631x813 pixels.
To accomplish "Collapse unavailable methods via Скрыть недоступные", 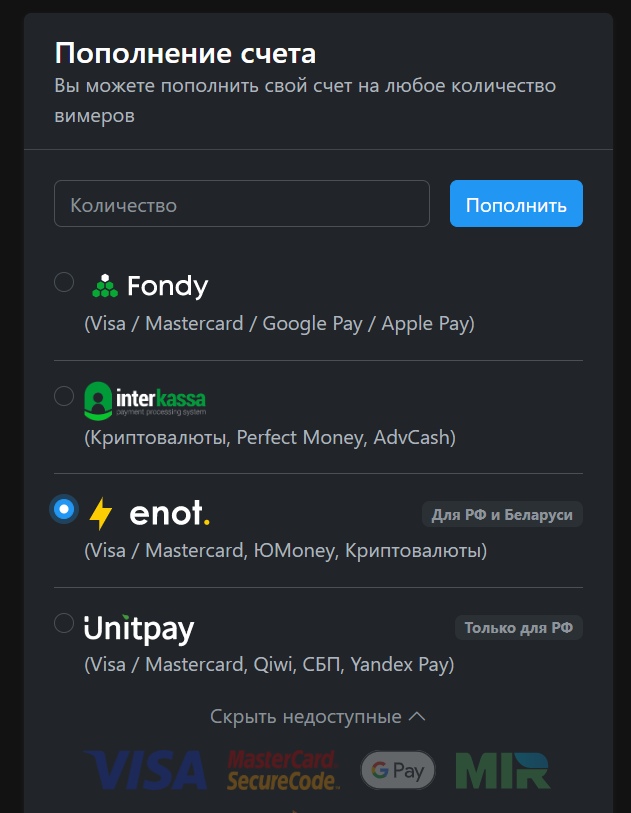I will pyautogui.click(x=305, y=717).
